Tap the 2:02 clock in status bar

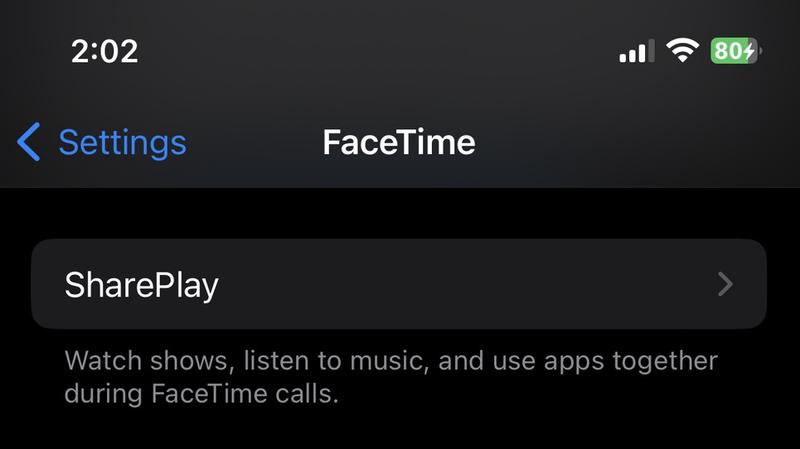pyautogui.click(x=105, y=51)
